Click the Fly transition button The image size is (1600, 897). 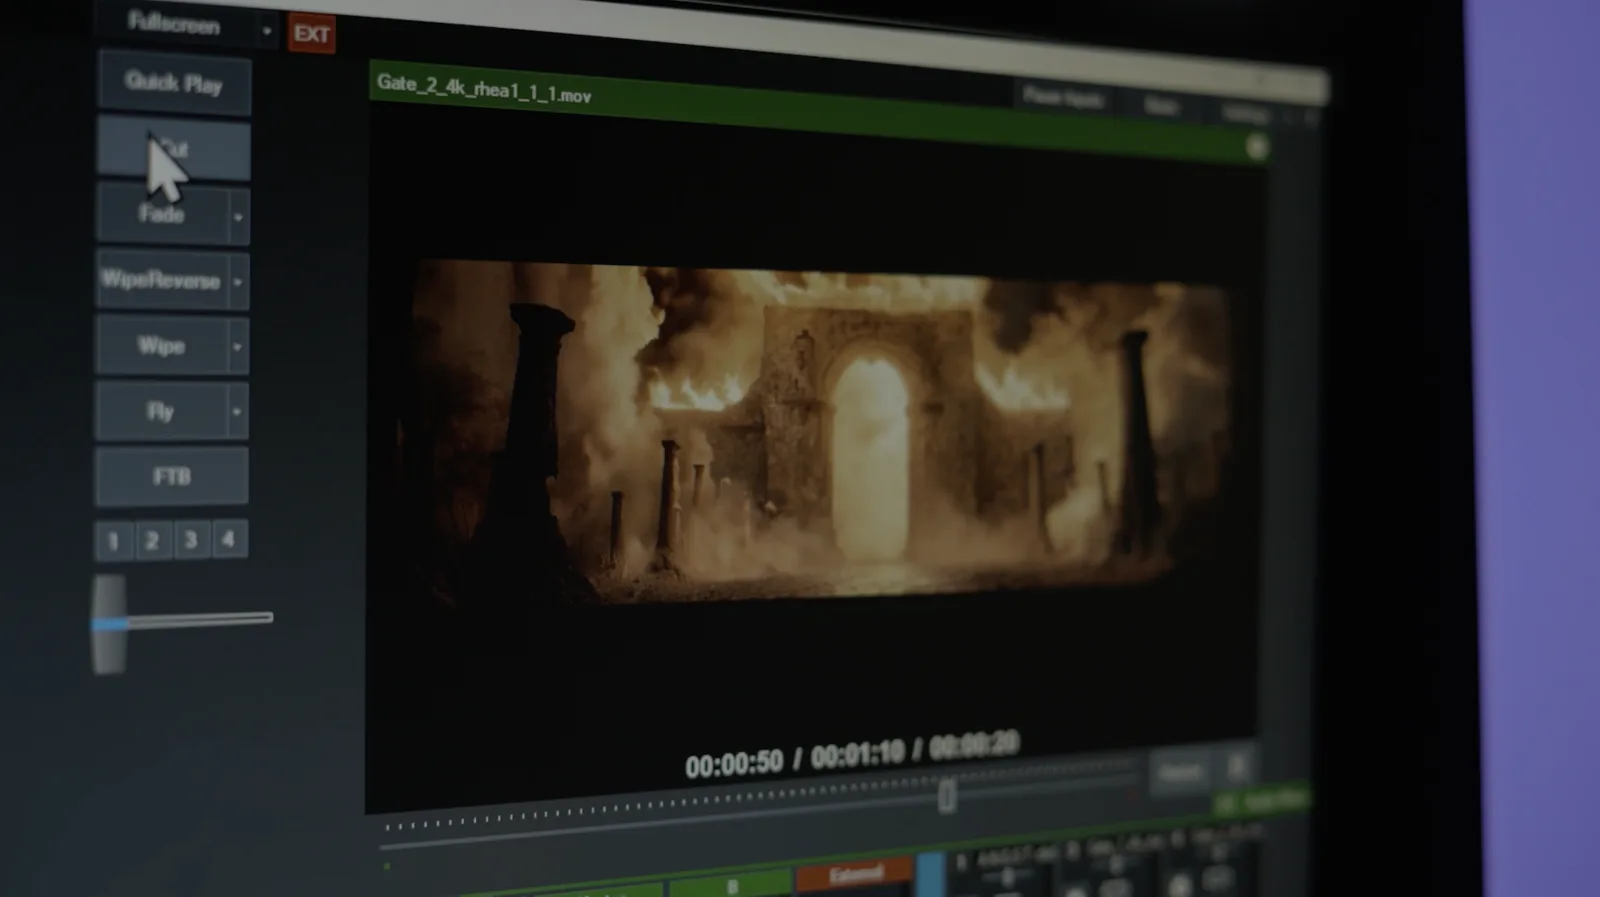coord(161,411)
